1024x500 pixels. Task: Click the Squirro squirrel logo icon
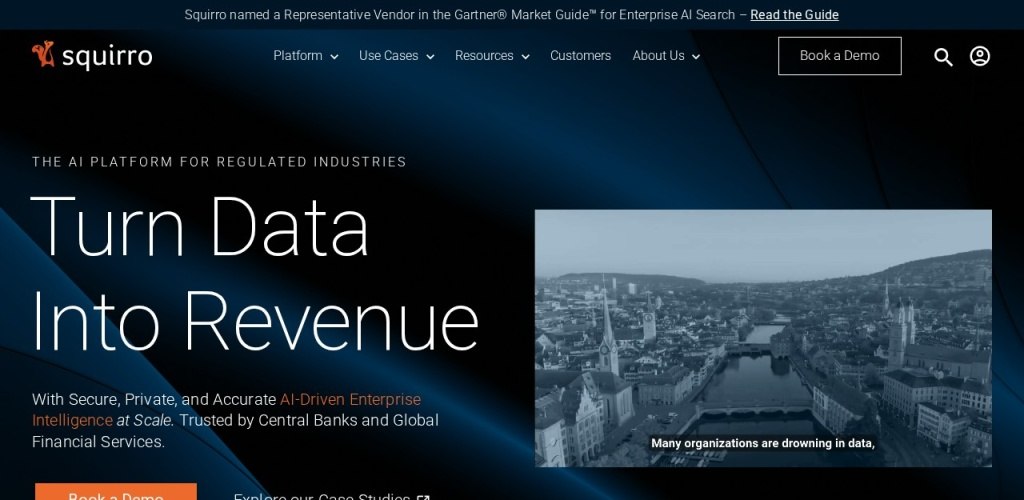click(42, 55)
